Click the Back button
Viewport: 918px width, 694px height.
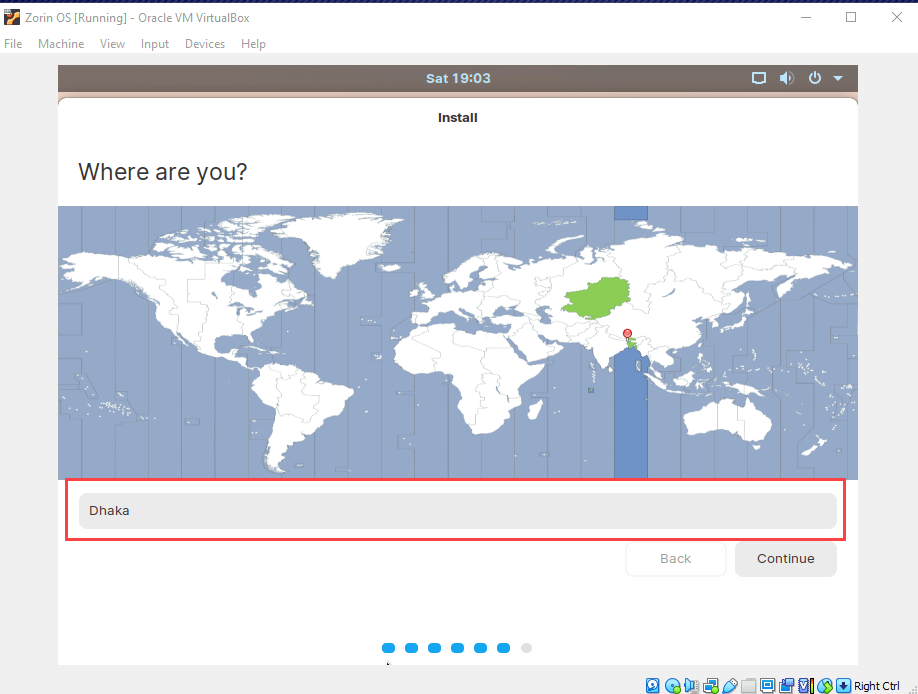point(675,559)
